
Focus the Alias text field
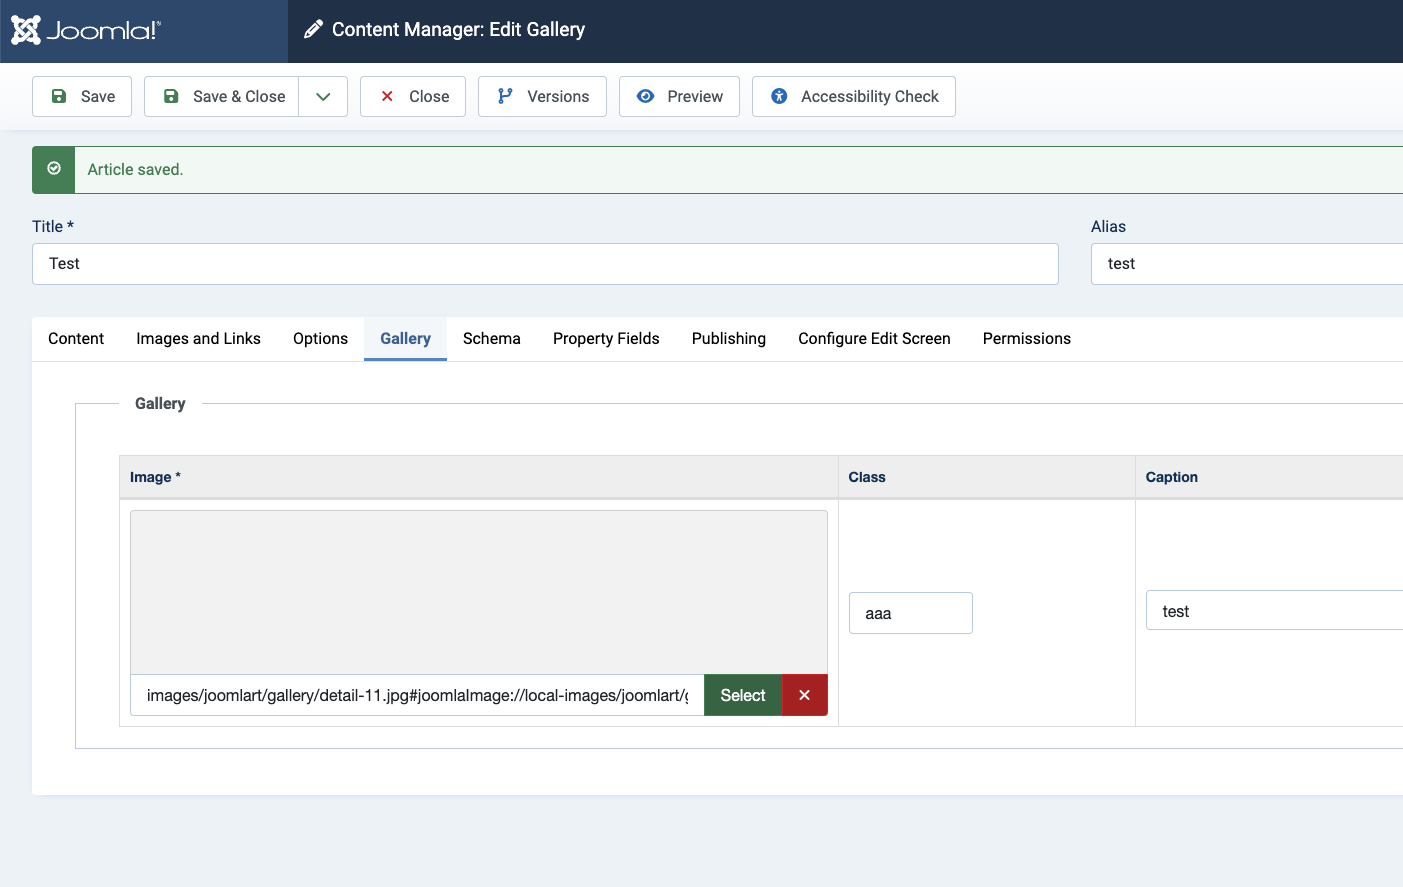click(x=1245, y=264)
